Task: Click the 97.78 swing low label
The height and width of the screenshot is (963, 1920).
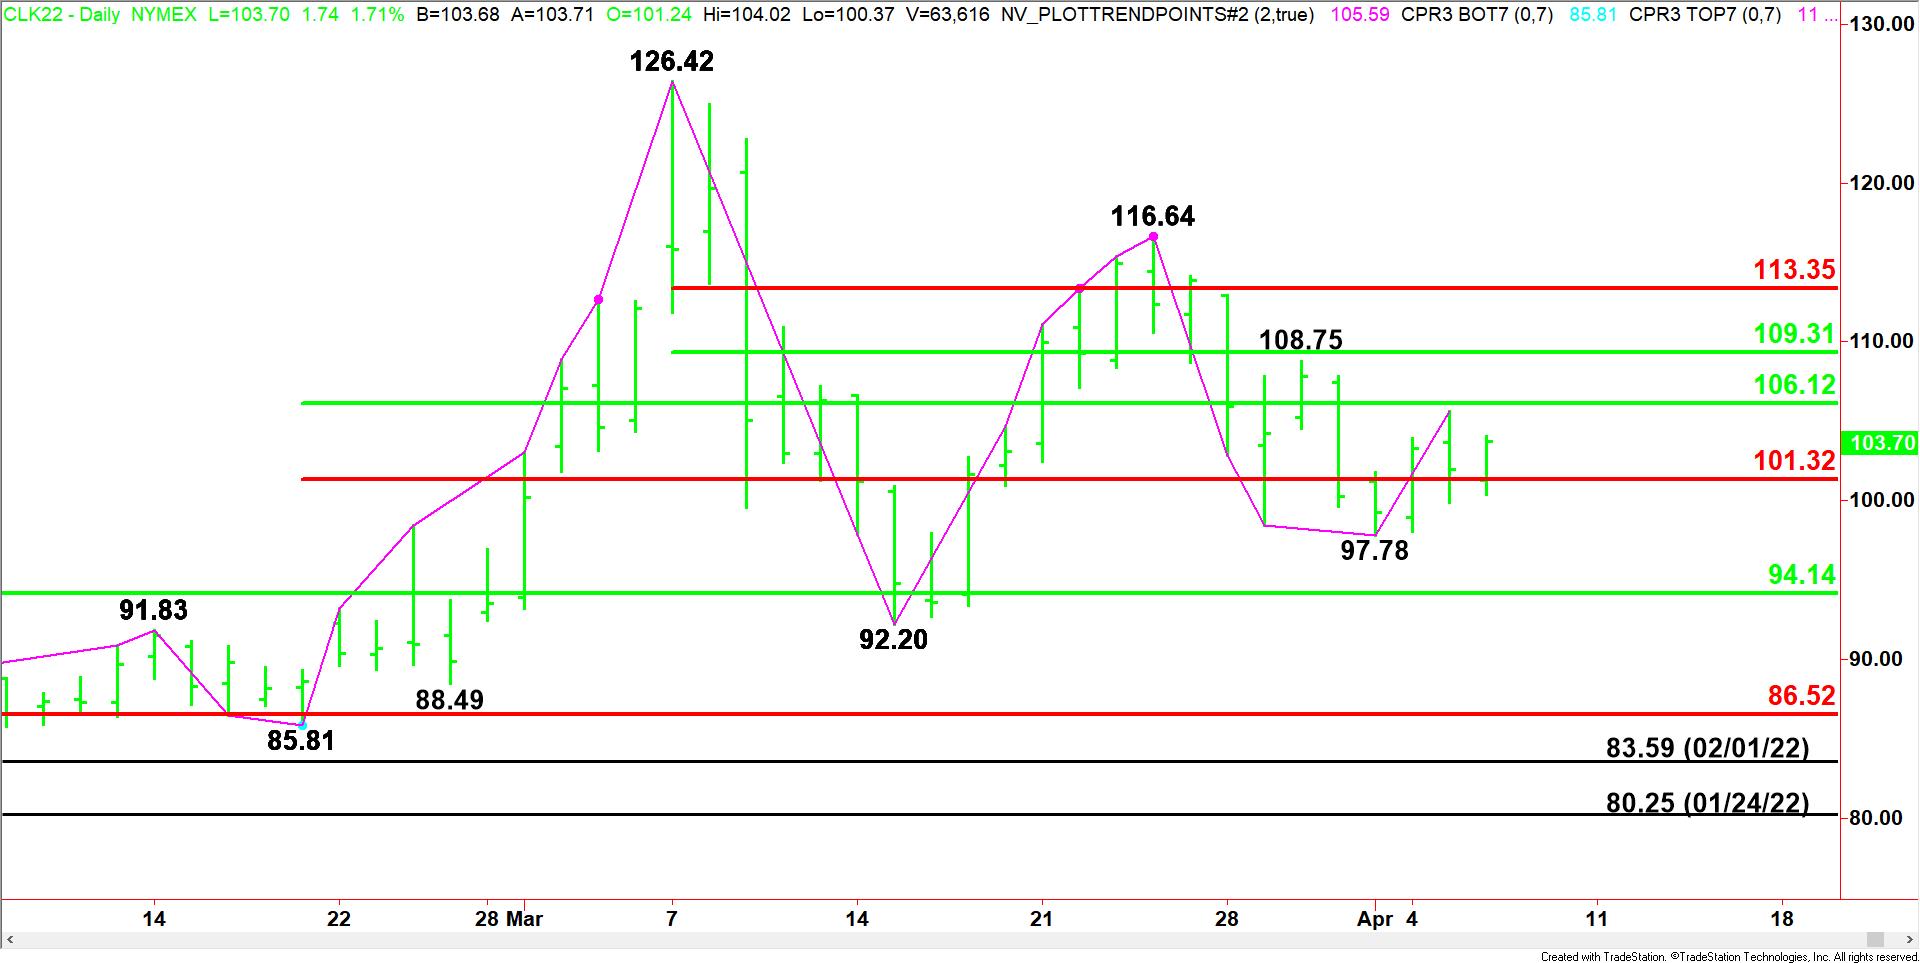Action: 1374,551
